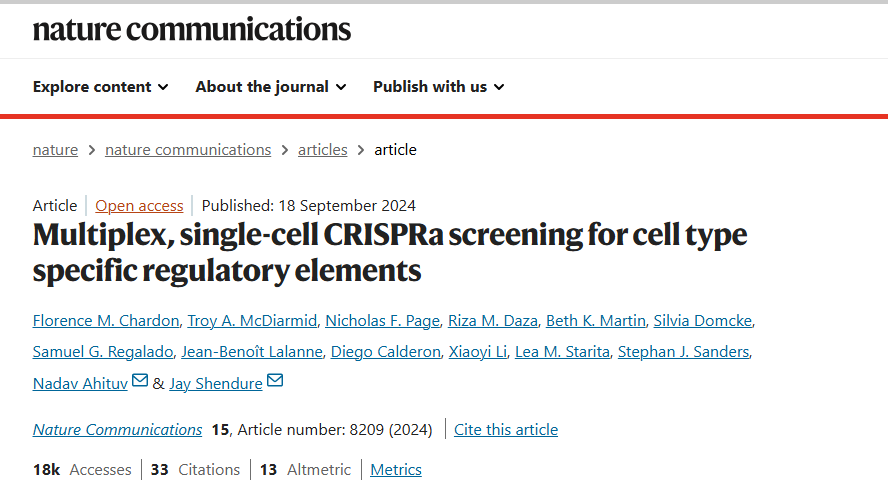
Task: Navigate to articles breadcrumb
Action: click(323, 150)
